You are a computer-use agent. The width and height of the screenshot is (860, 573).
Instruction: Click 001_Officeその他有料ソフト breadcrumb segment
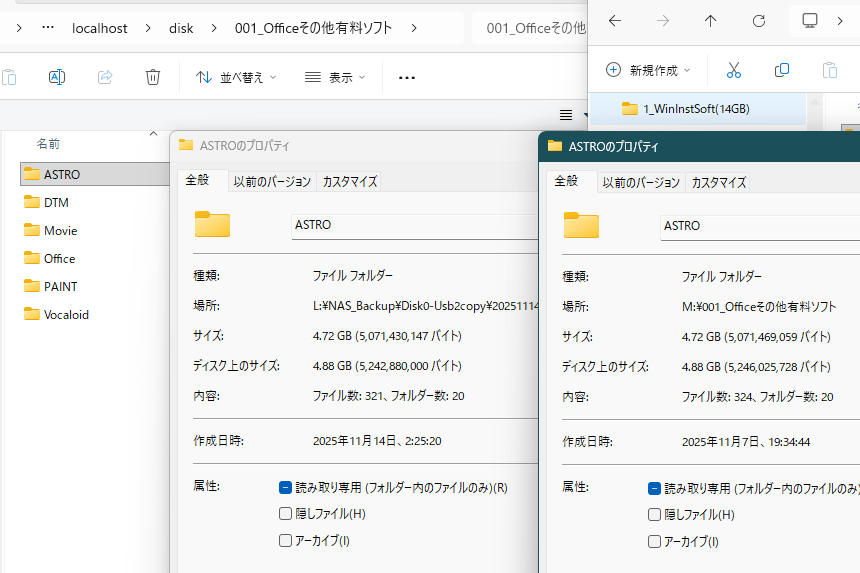[313, 28]
